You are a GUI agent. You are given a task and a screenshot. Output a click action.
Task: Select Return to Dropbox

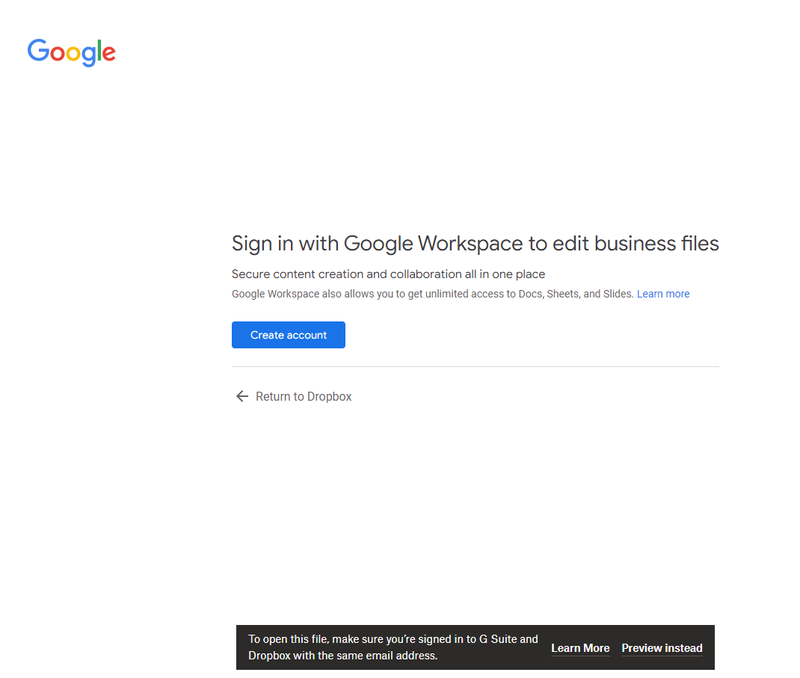point(304,396)
